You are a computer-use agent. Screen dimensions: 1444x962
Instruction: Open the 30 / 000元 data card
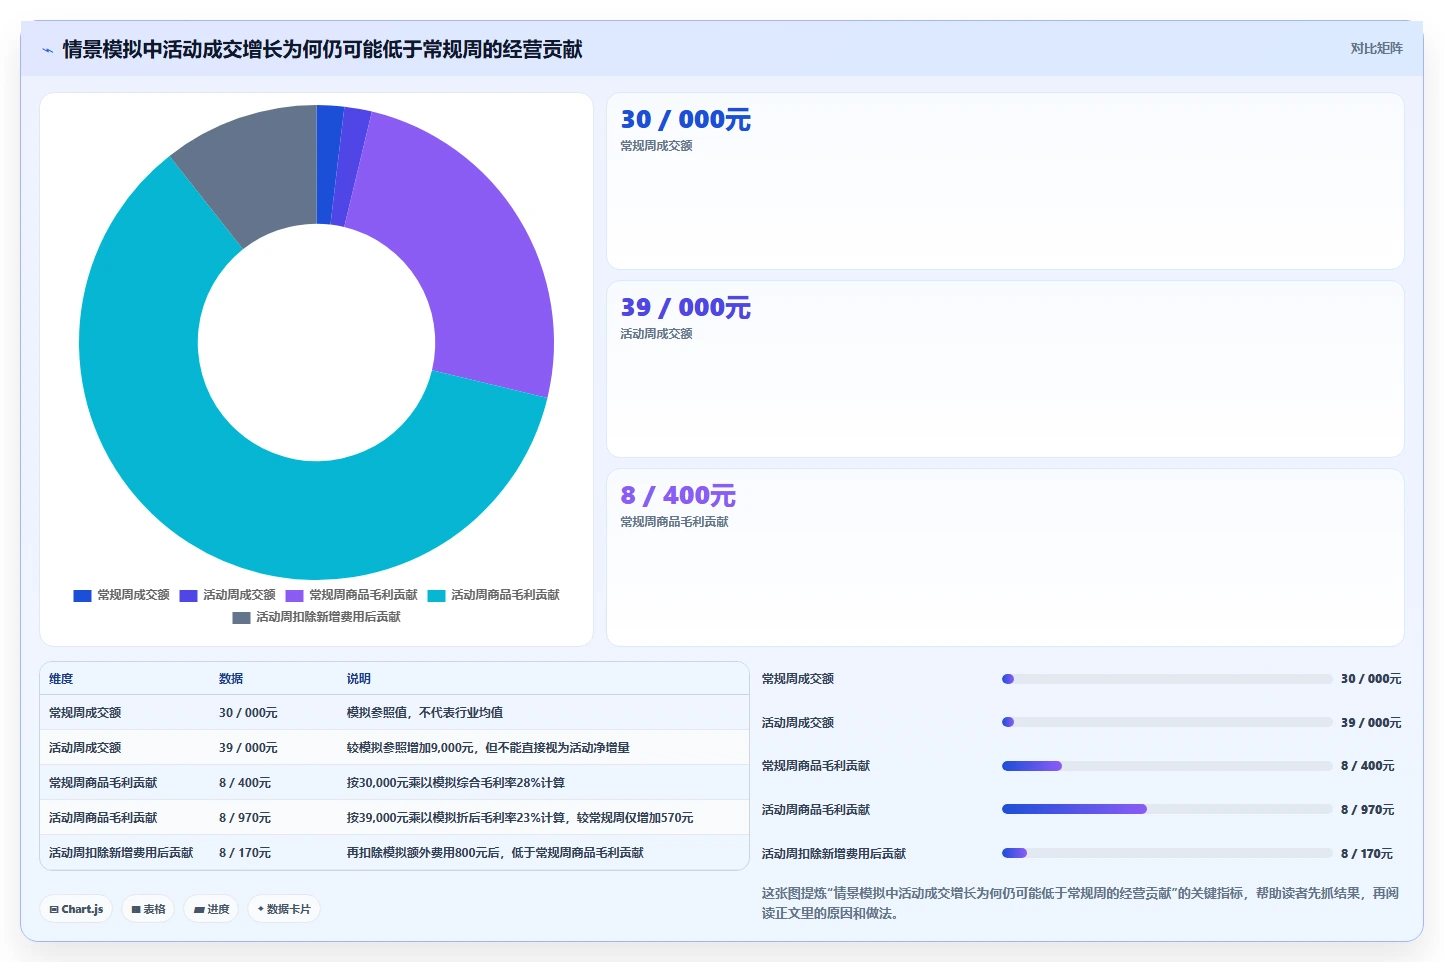tap(1005, 181)
